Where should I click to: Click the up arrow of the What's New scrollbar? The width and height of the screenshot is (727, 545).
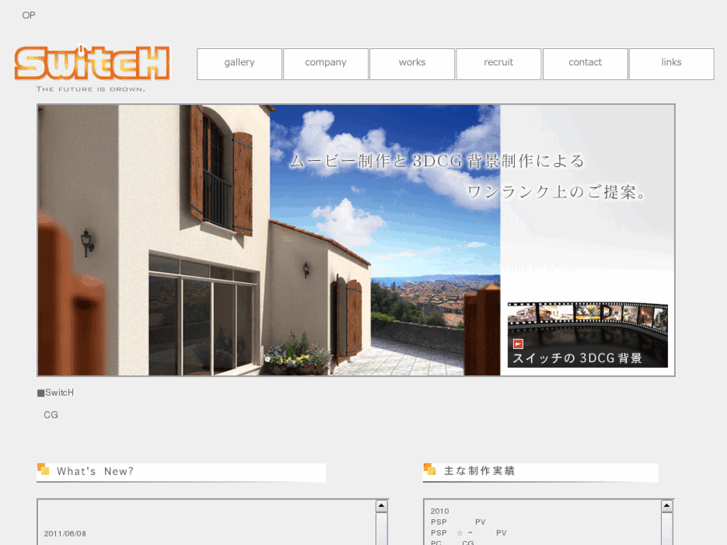381,506
